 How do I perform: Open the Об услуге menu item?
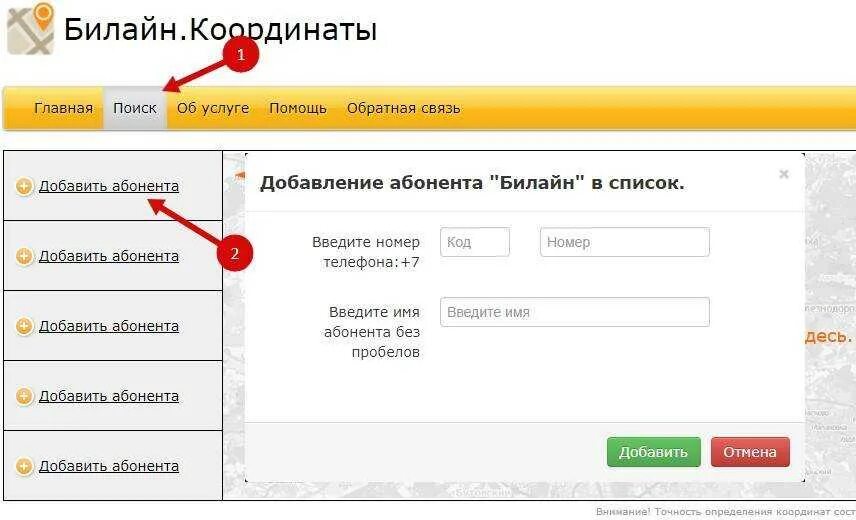(213, 108)
